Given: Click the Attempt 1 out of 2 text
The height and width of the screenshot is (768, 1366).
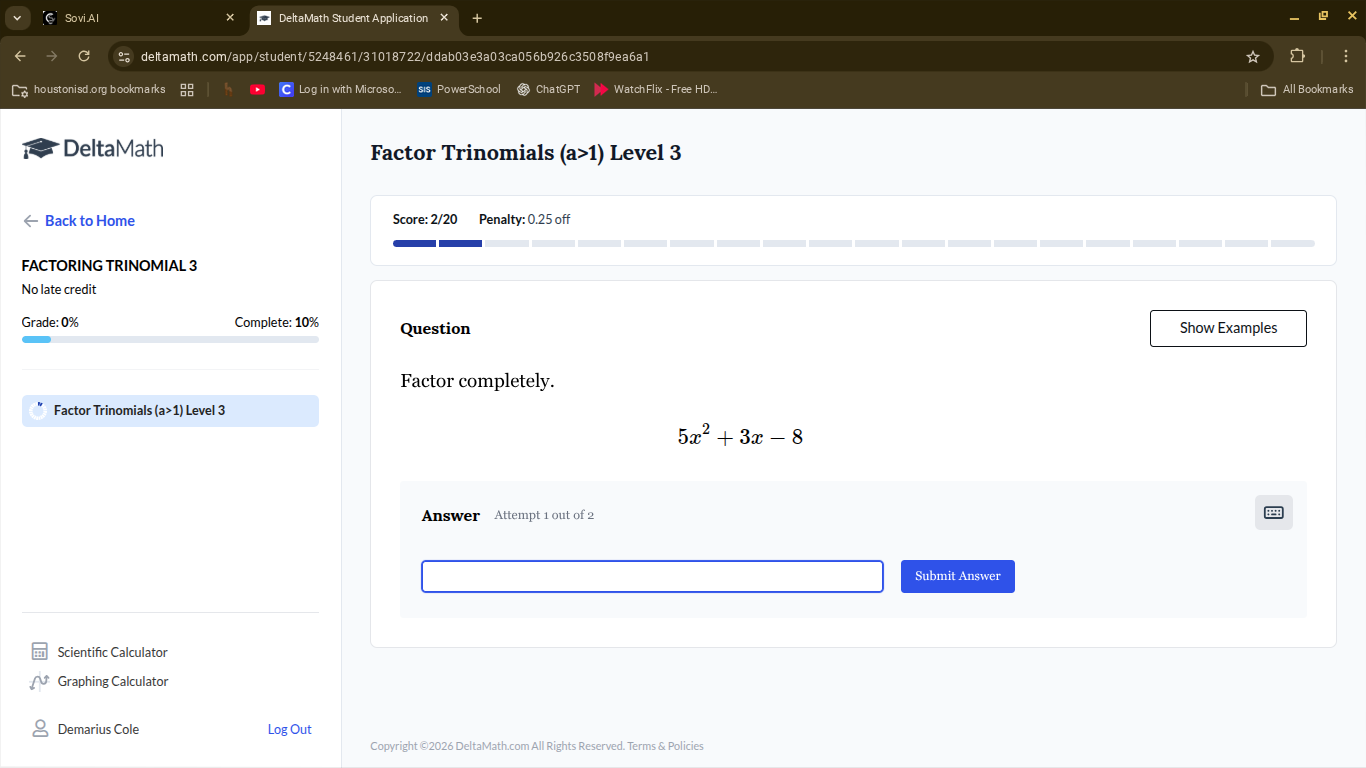Looking at the screenshot, I should tap(544, 515).
